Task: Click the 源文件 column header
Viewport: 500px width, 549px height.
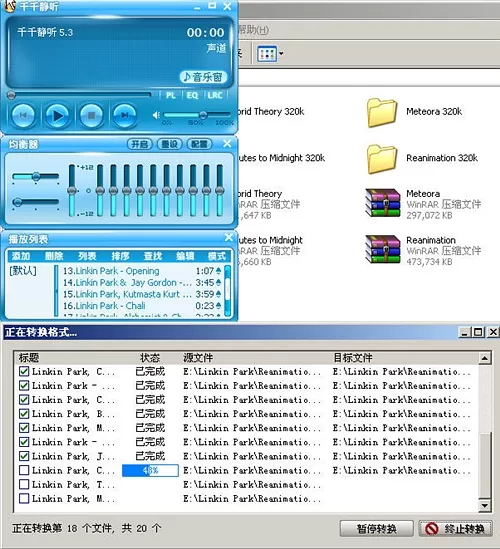Action: coord(198,358)
